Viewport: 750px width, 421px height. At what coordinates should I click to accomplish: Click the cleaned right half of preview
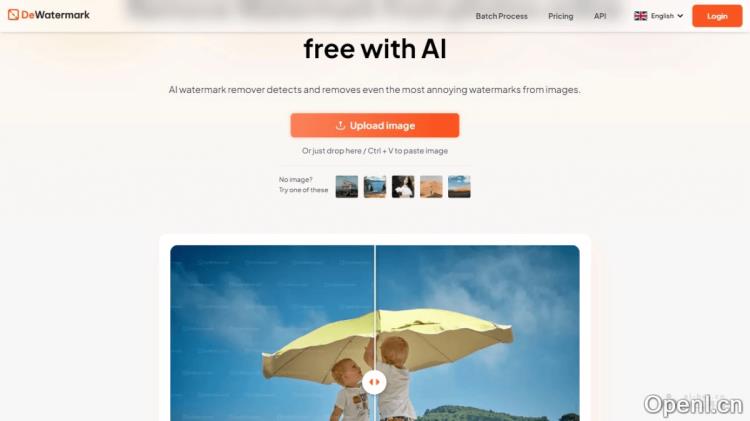click(x=477, y=333)
